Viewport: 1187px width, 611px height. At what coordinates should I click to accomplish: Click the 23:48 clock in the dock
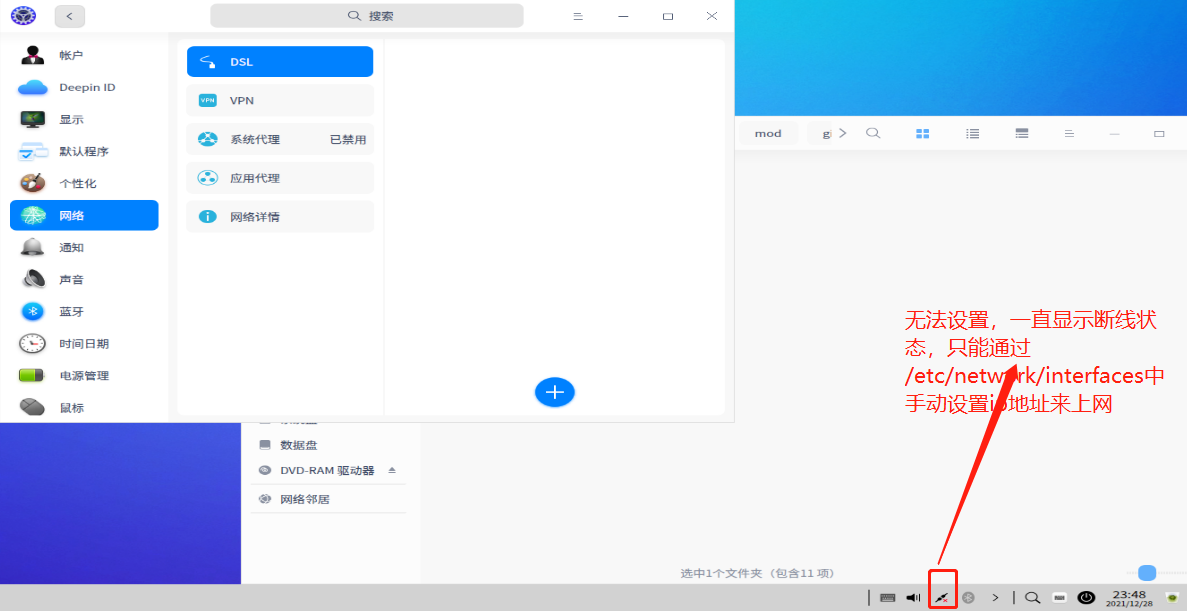[1129, 597]
